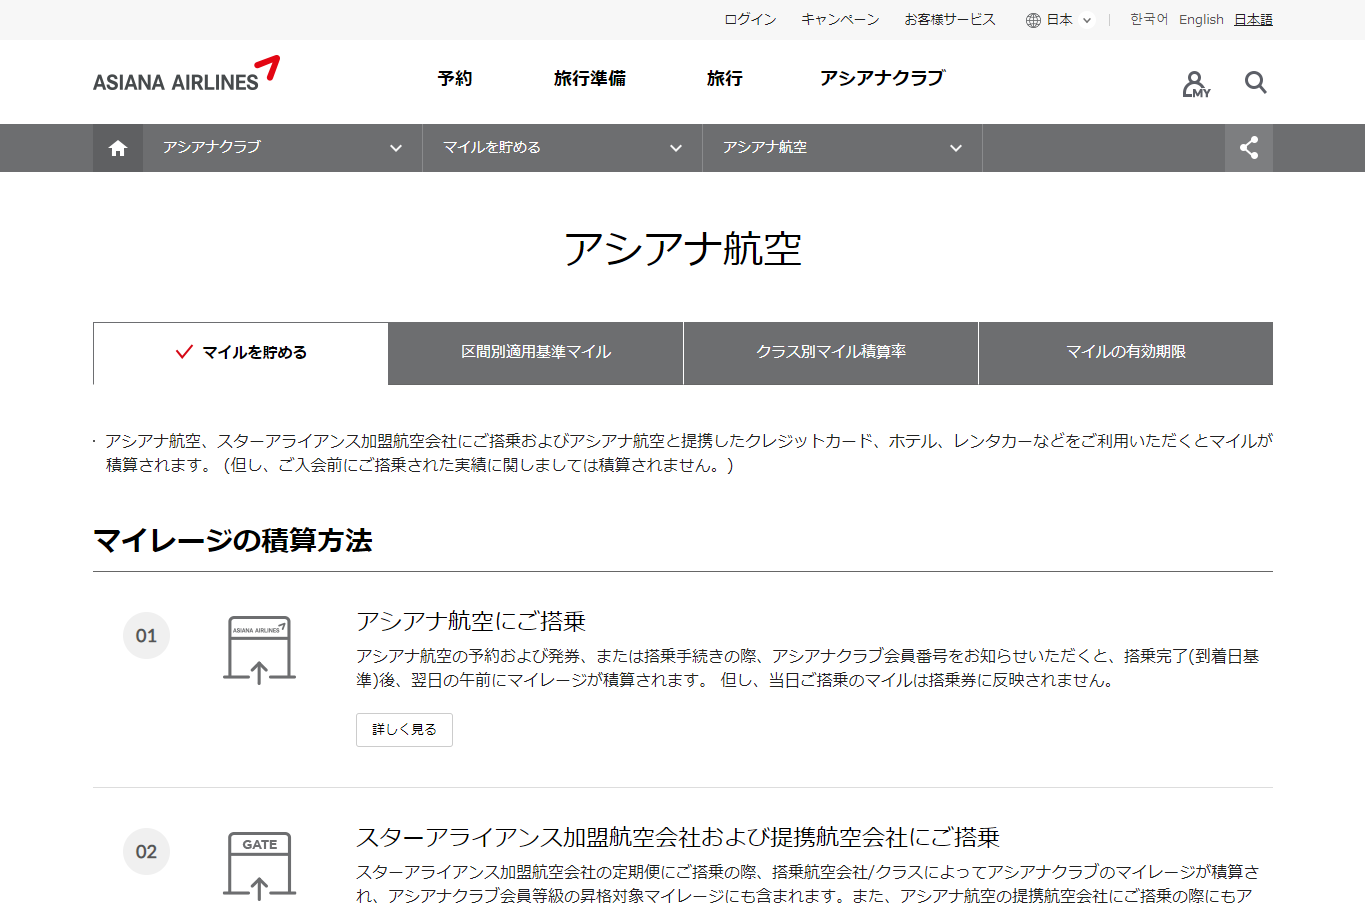Click the ログイン link
The image size is (1365, 910).
pos(750,20)
